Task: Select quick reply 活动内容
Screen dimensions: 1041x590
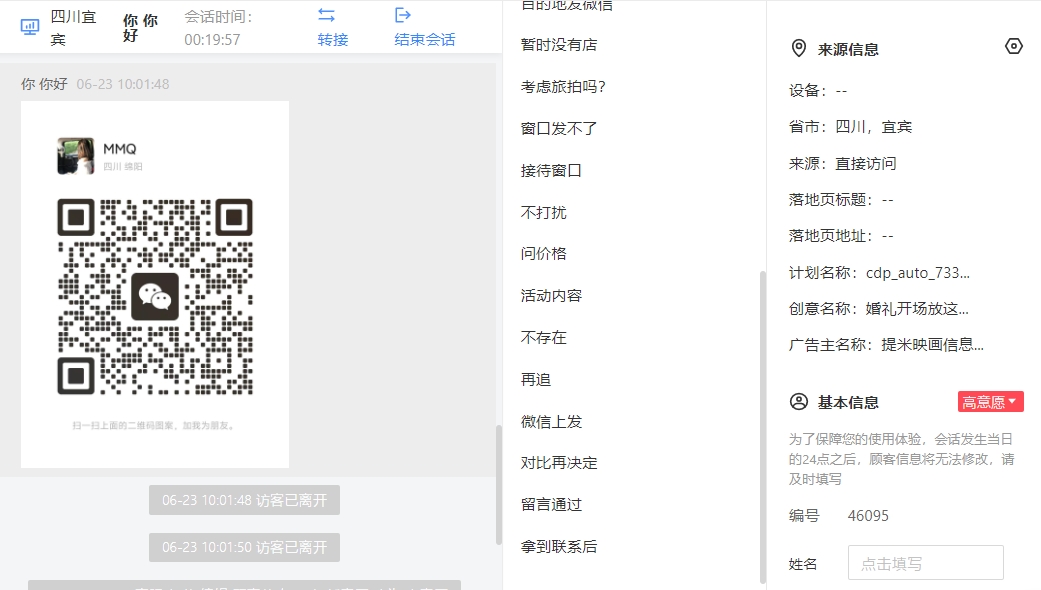Action: (551, 295)
